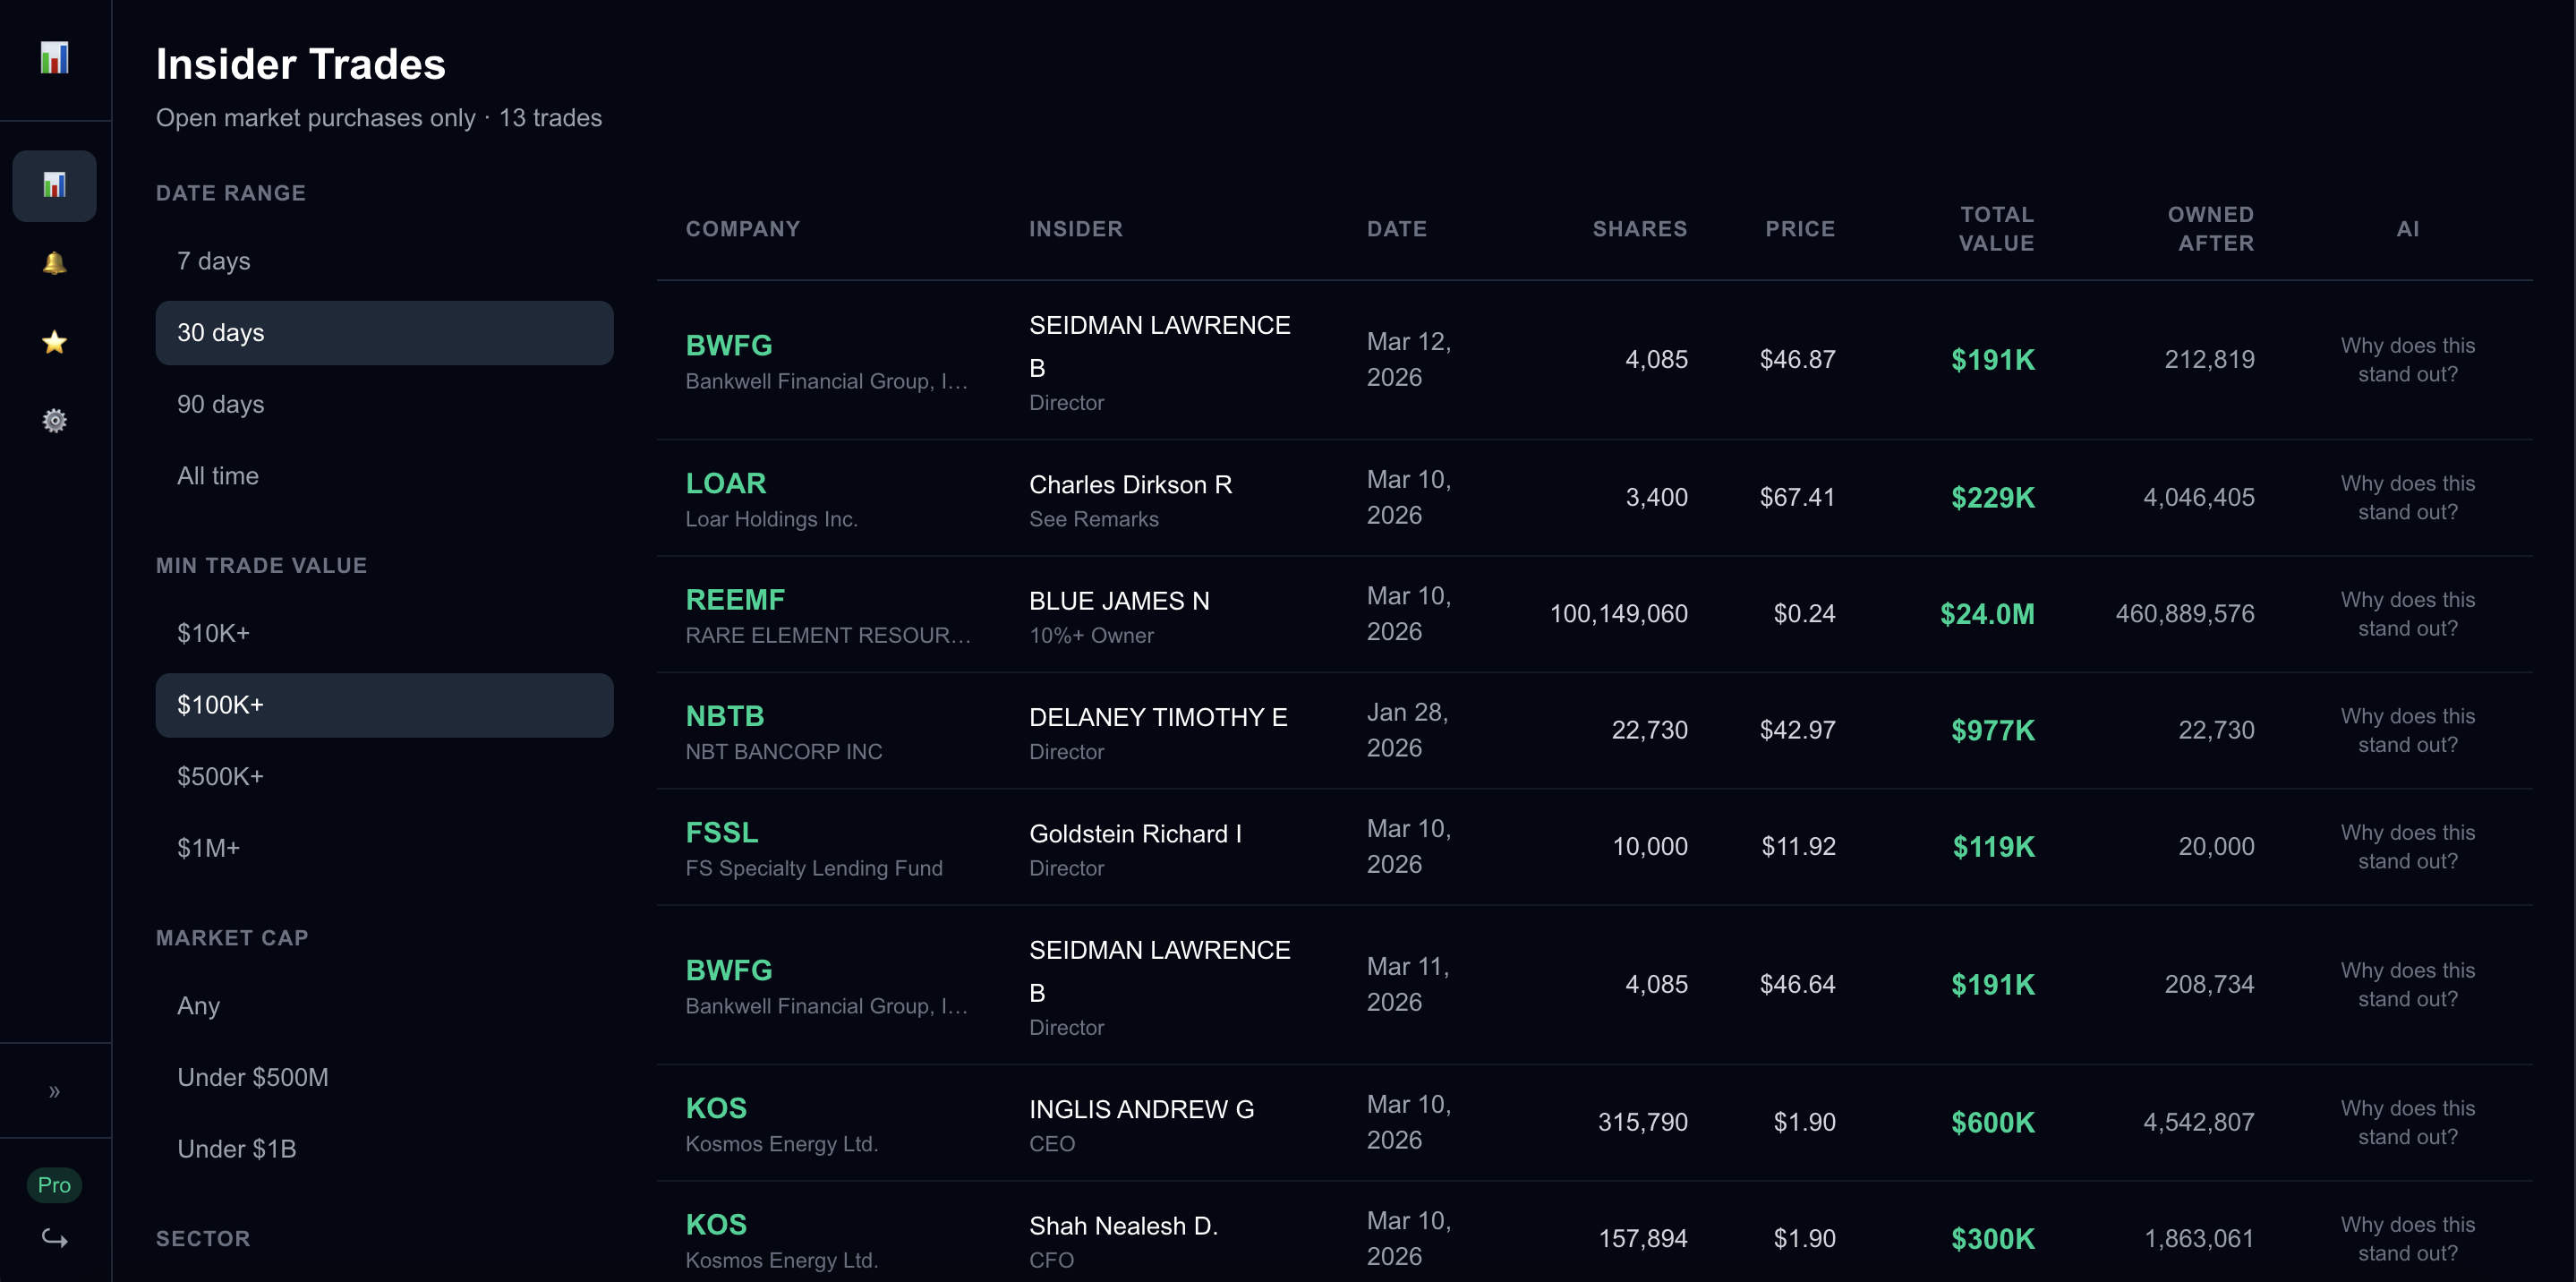
Task: Click insider name Charles Dirkson R
Action: (x=1130, y=485)
